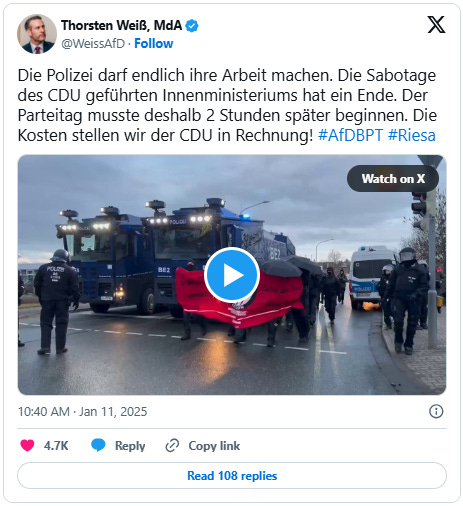Click the video thumbnail of police trucks
This screenshot has width=463, height=506.
(x=232, y=275)
